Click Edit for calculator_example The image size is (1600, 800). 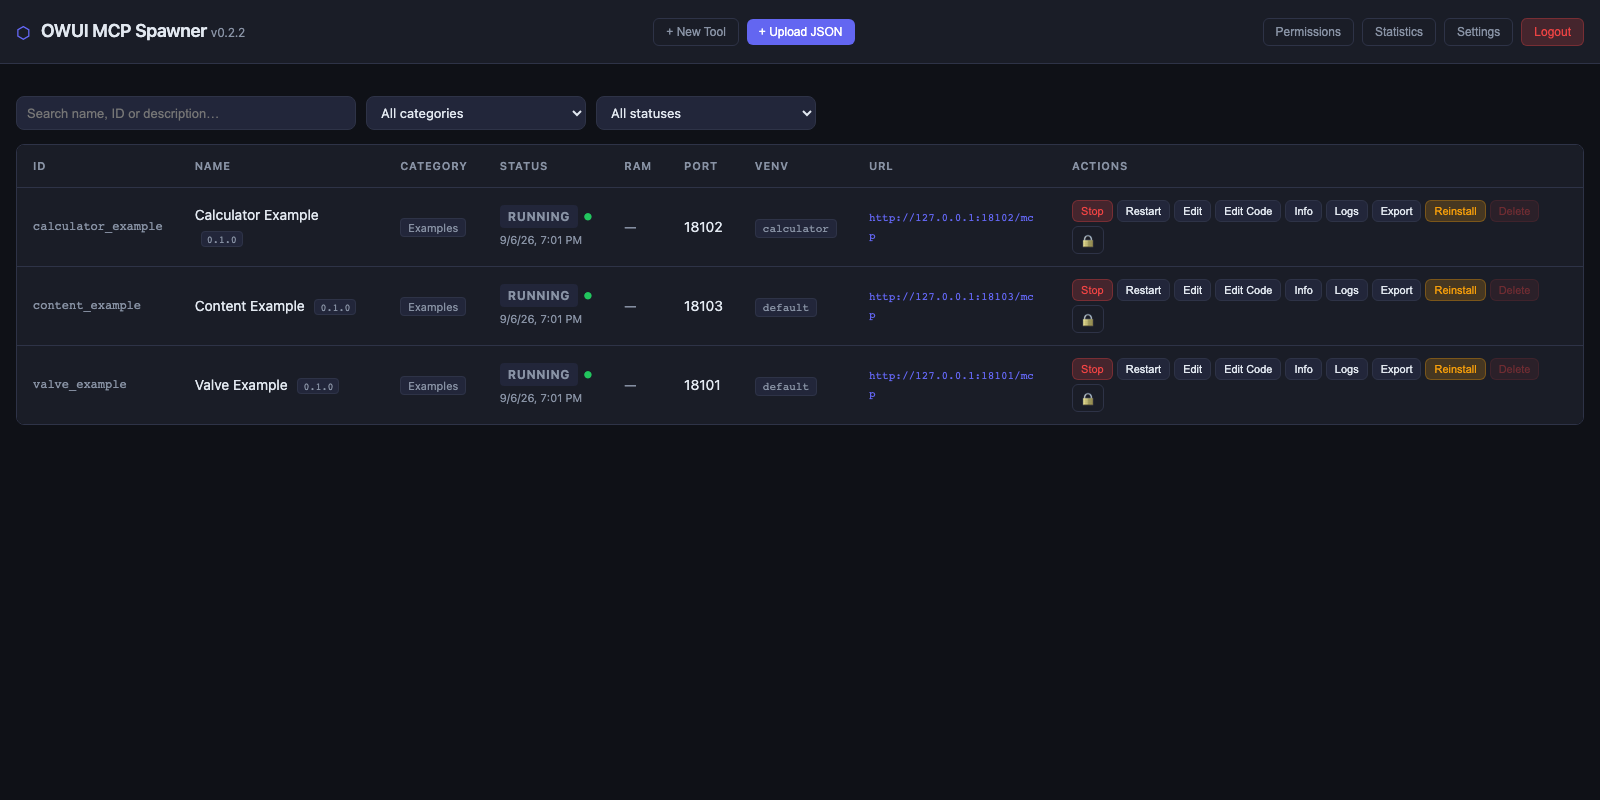pyautogui.click(x=1193, y=211)
